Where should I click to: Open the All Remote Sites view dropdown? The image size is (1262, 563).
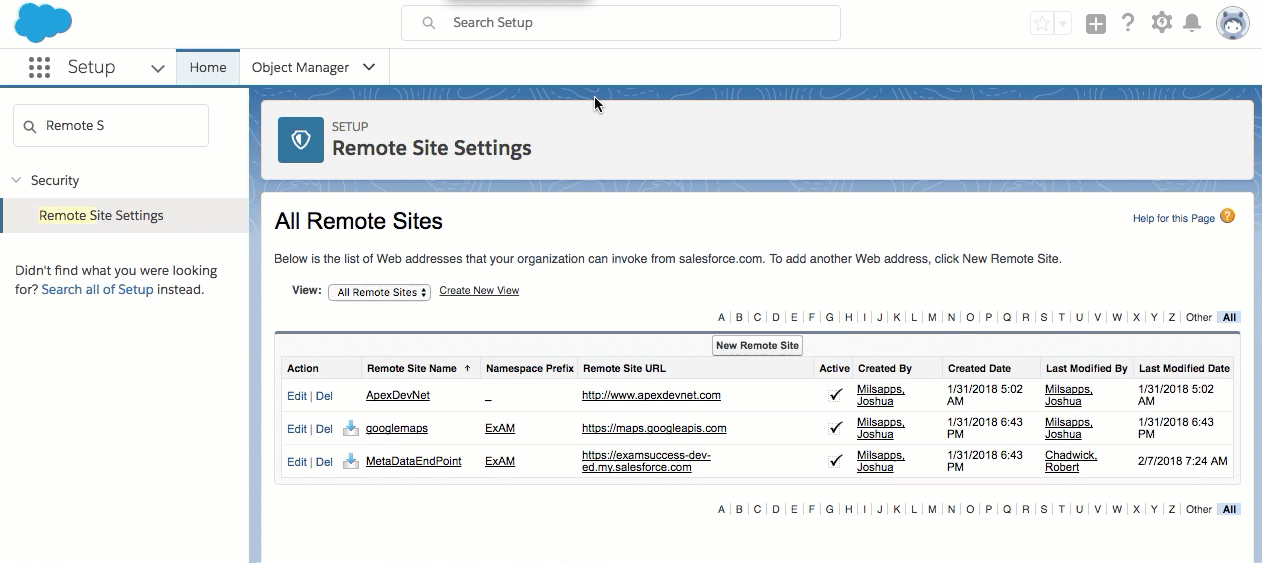point(379,292)
